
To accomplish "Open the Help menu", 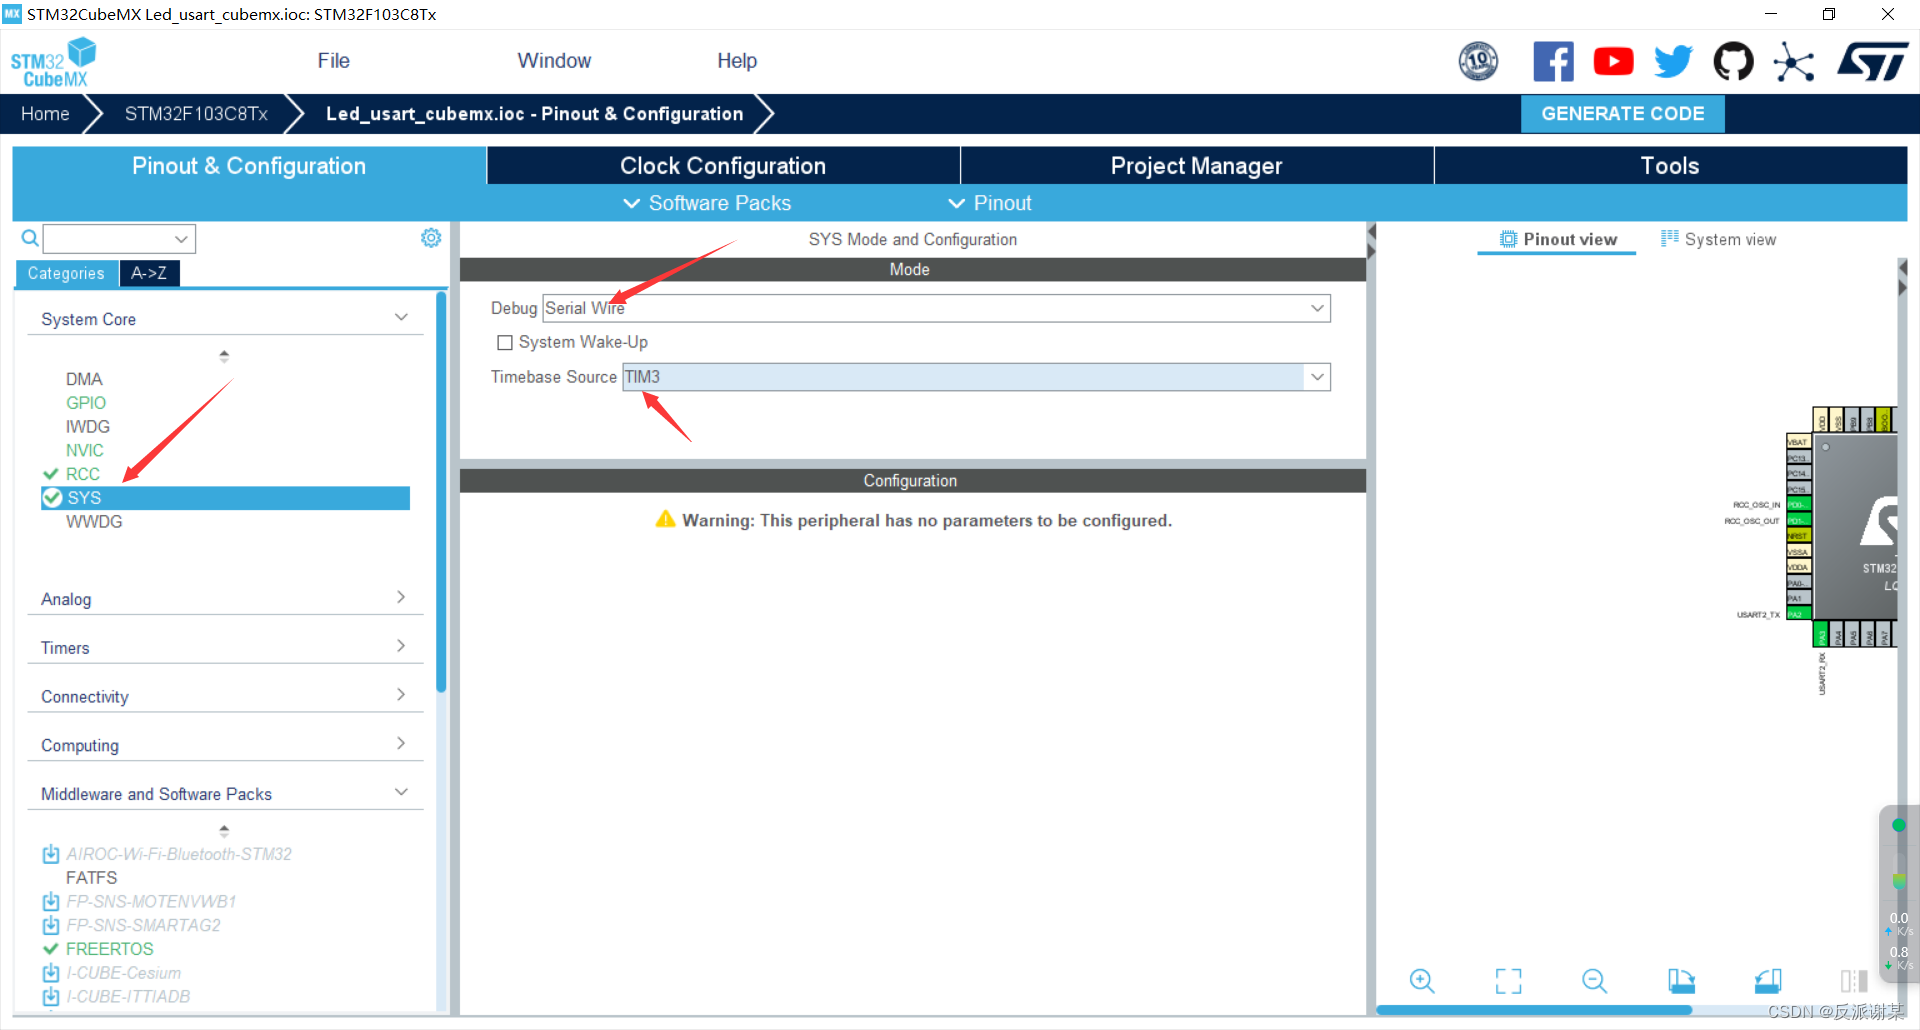I will (x=737, y=61).
